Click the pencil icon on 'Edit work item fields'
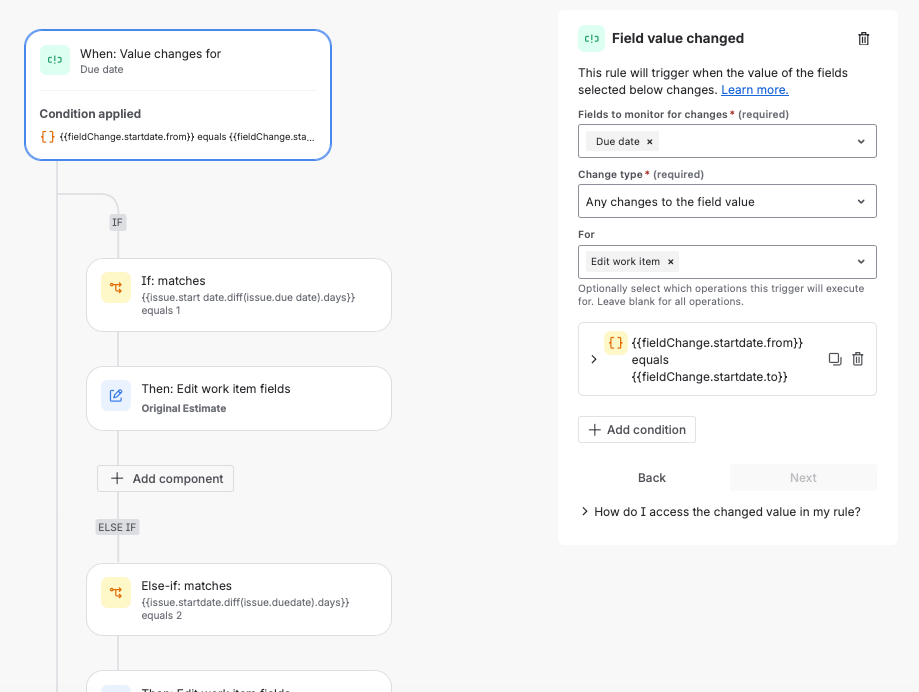 coord(116,396)
